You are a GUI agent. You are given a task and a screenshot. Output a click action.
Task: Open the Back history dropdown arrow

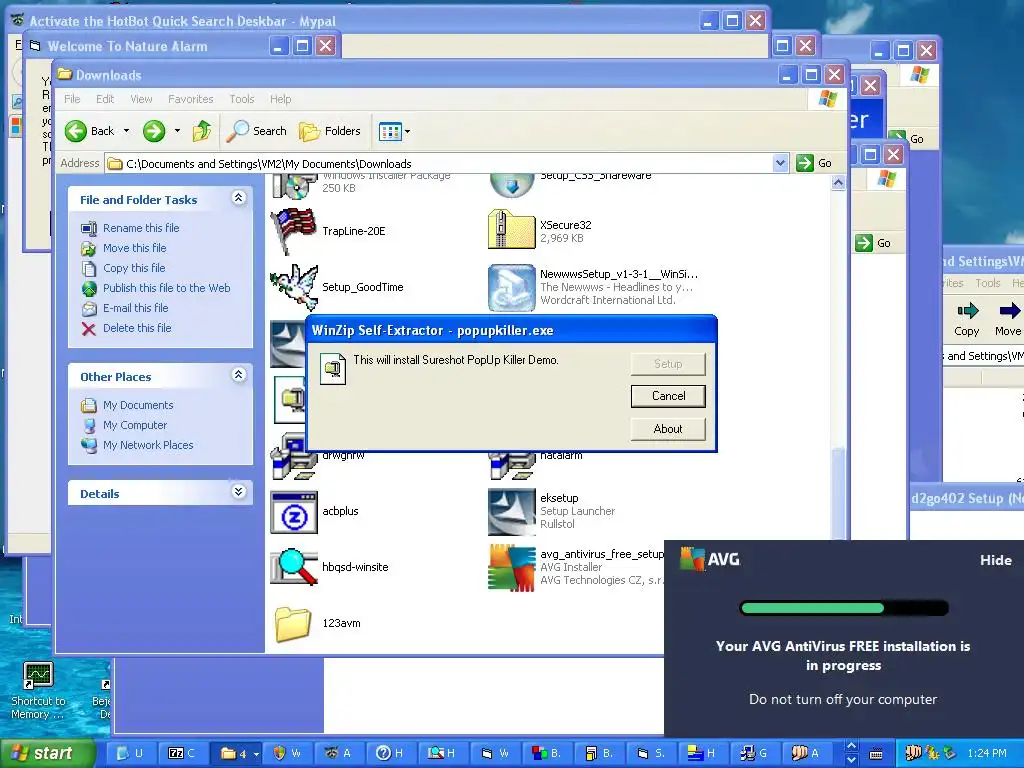click(127, 131)
